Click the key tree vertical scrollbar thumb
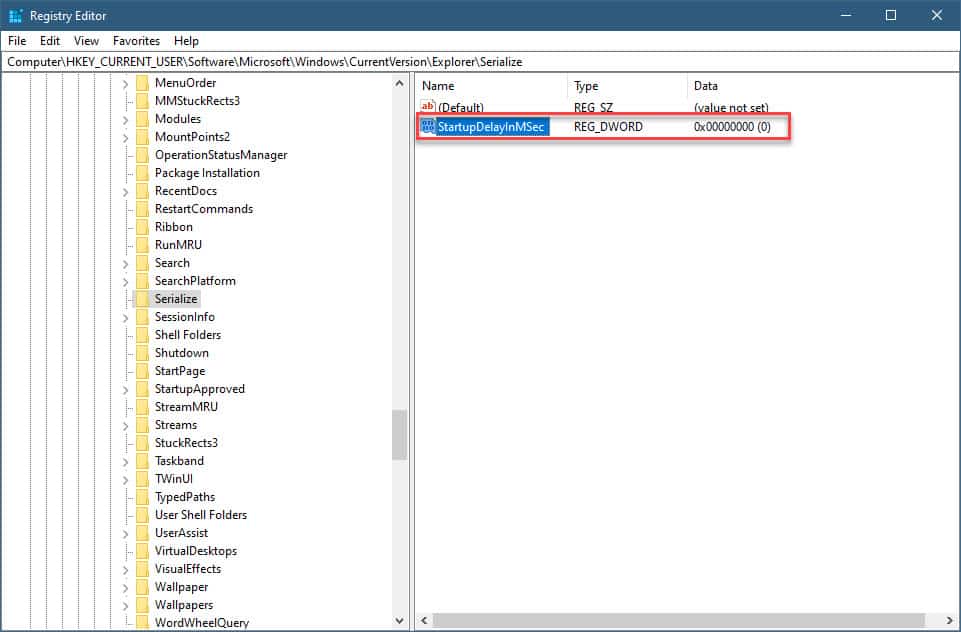This screenshot has width=961, height=632. [x=400, y=435]
